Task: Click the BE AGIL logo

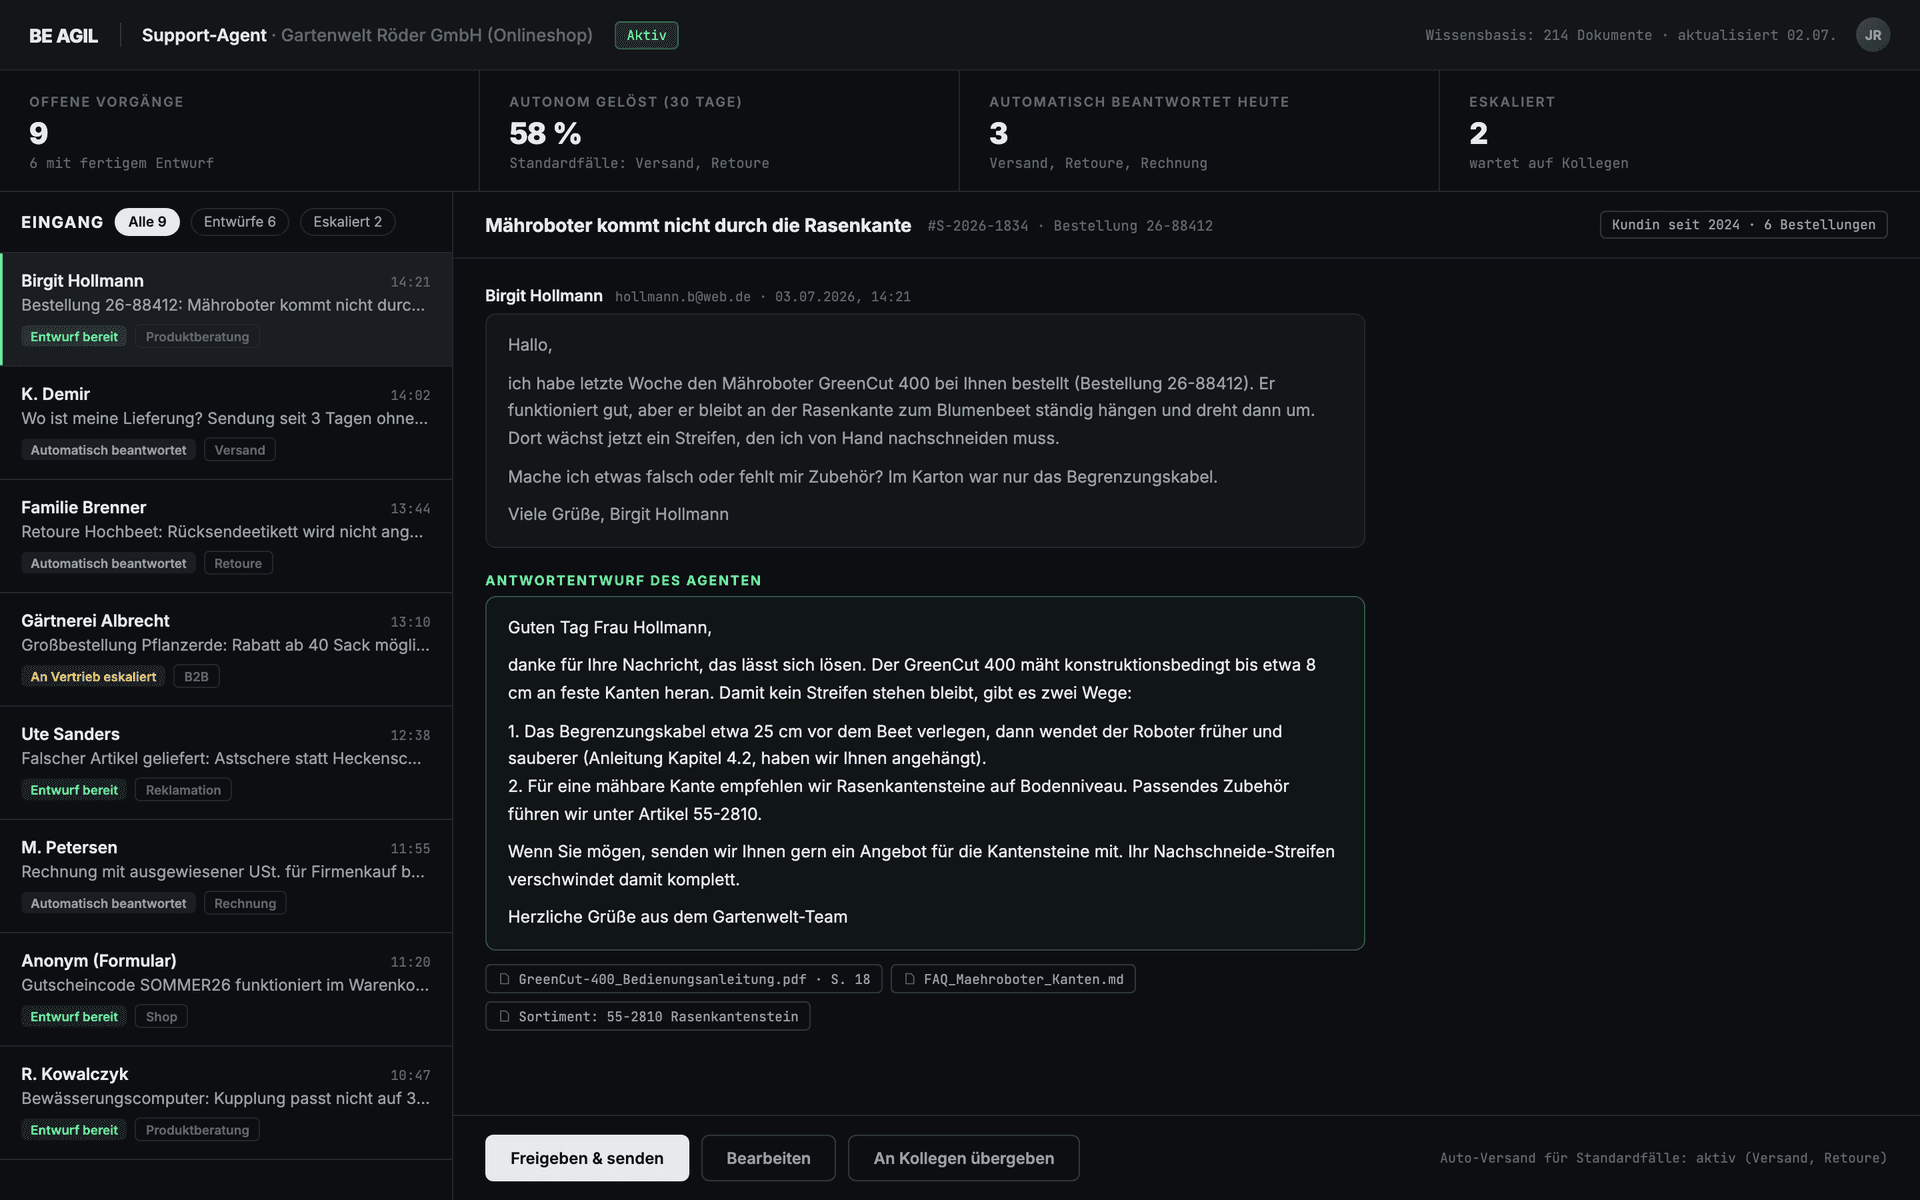Action: 63,36
